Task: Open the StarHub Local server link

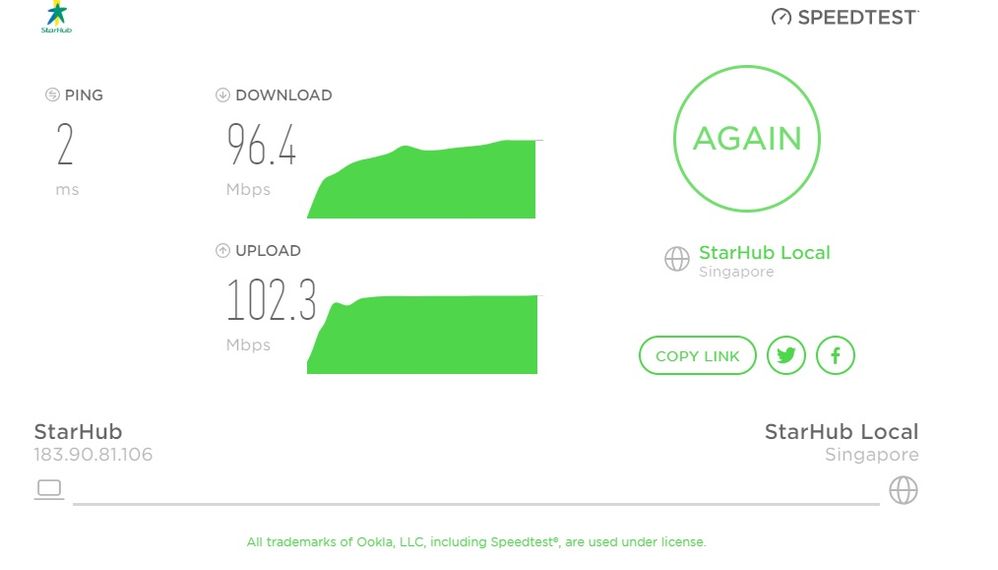Action: pyautogui.click(x=764, y=253)
